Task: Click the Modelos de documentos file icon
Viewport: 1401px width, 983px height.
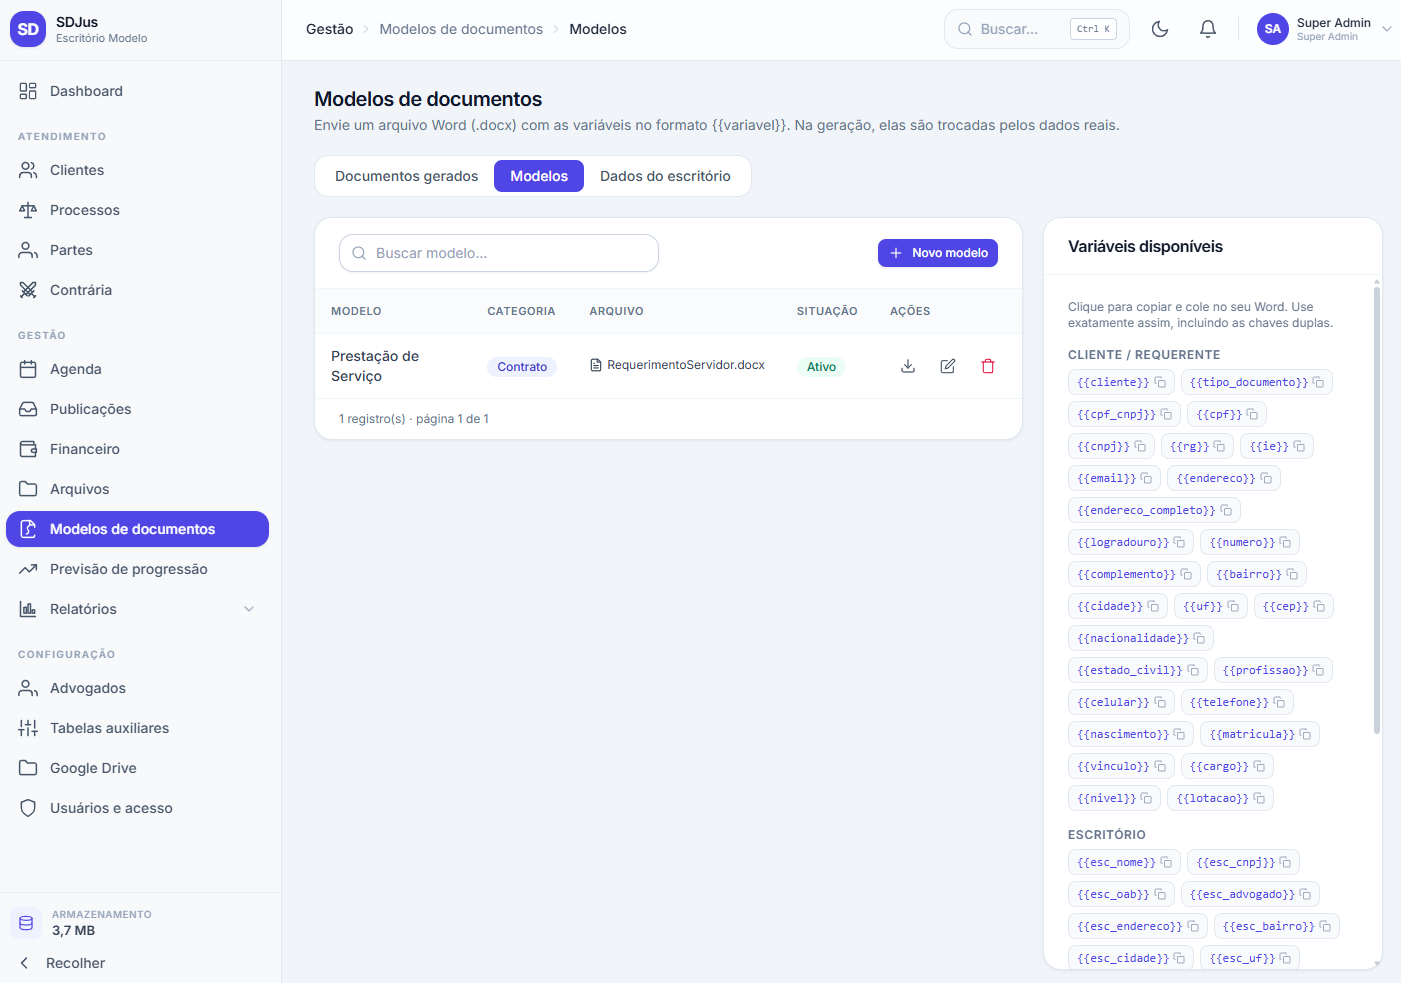Action: 28,529
